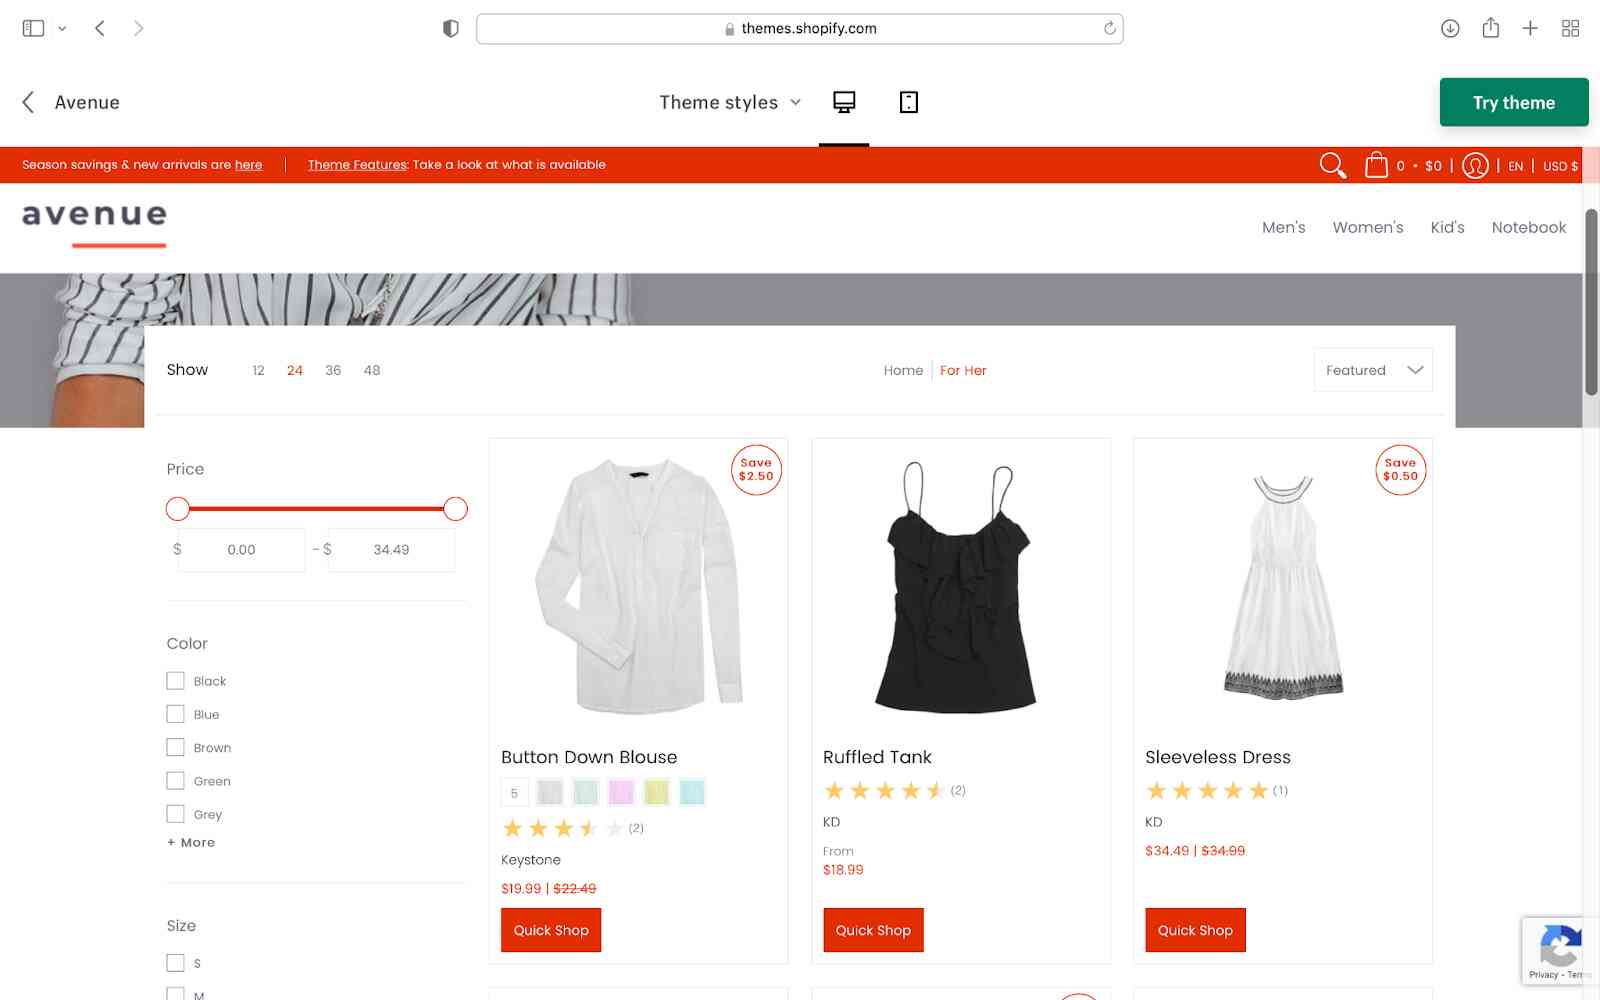Open the Featured sort dropdown
Screen dimensions: 1600x1000
1373,370
